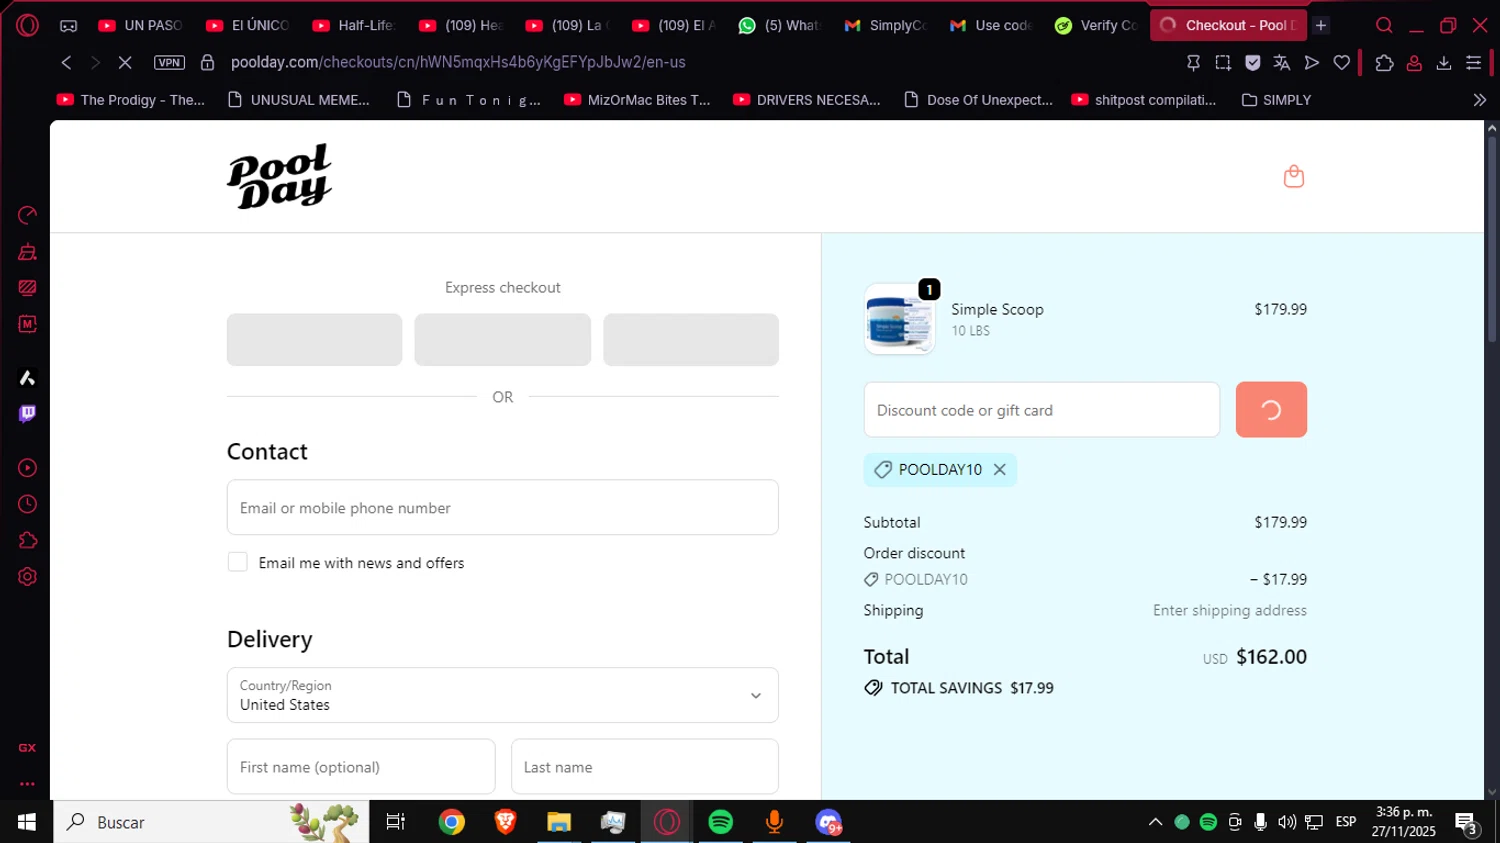
Task: Open Google Chrome from the taskbar
Action: [x=452, y=822]
